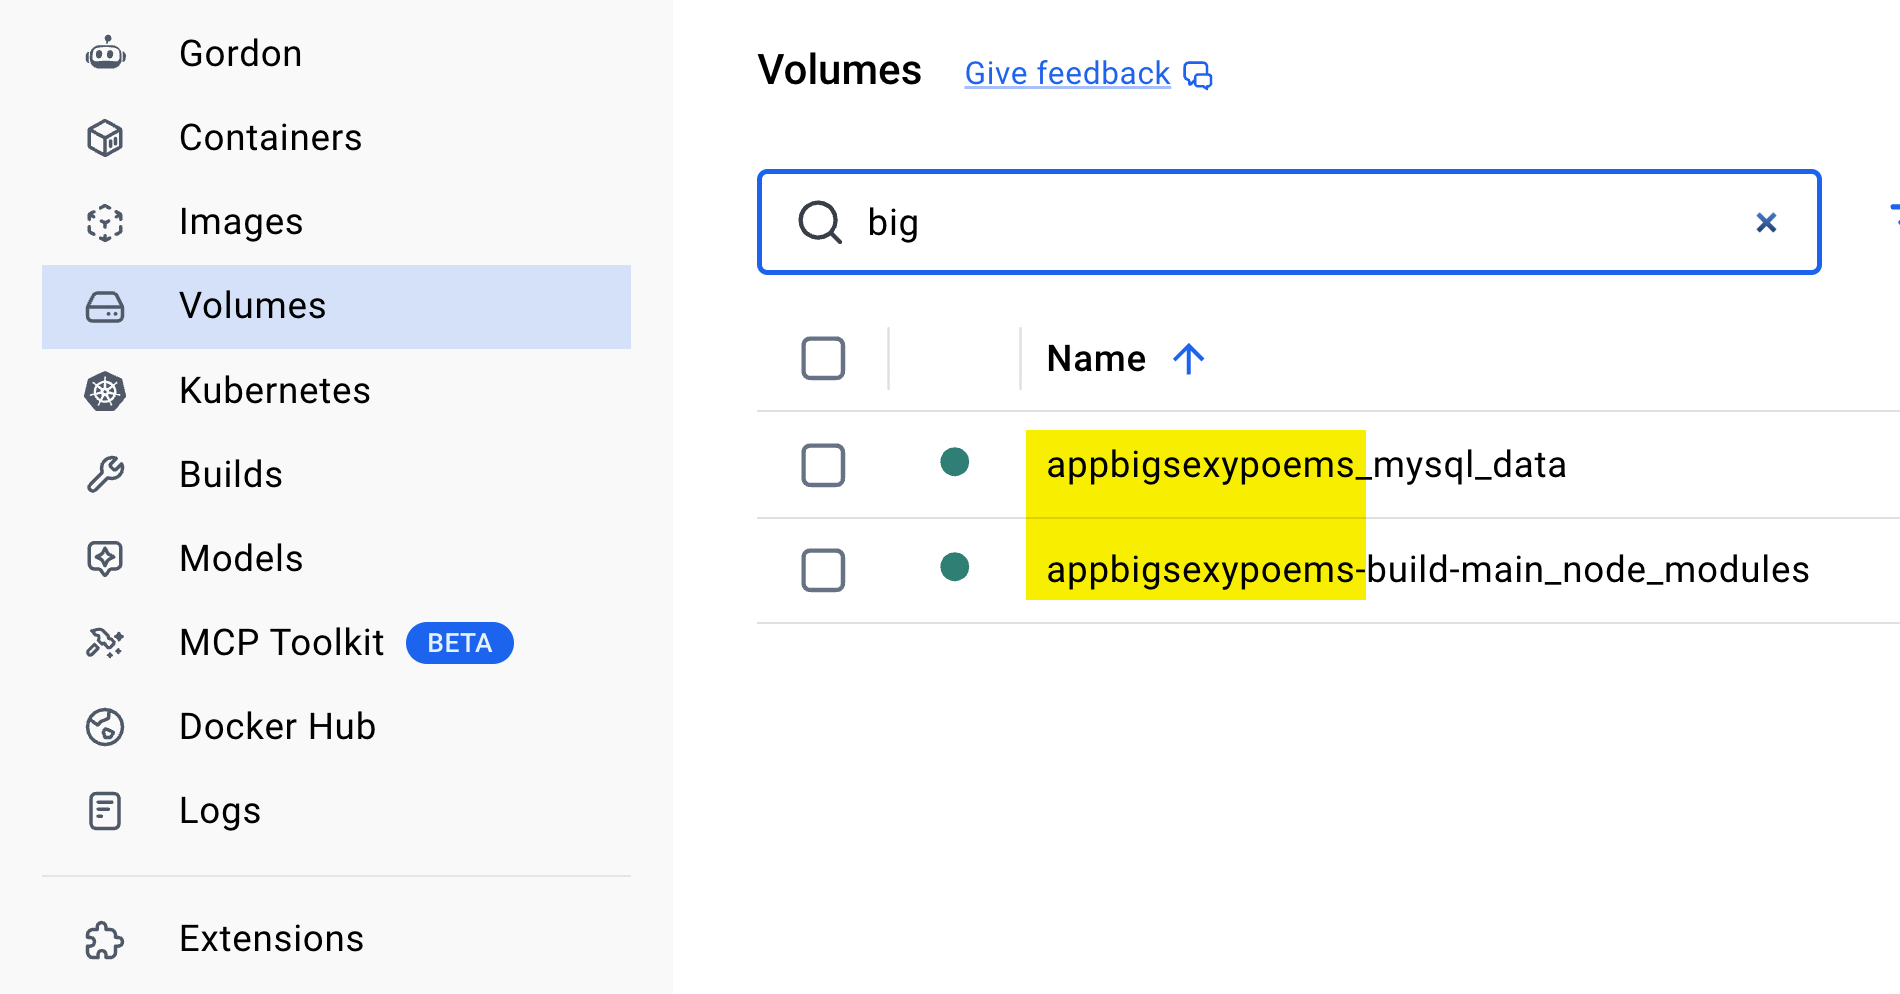
Task: Click the Images icon in sidebar
Action: point(105,222)
